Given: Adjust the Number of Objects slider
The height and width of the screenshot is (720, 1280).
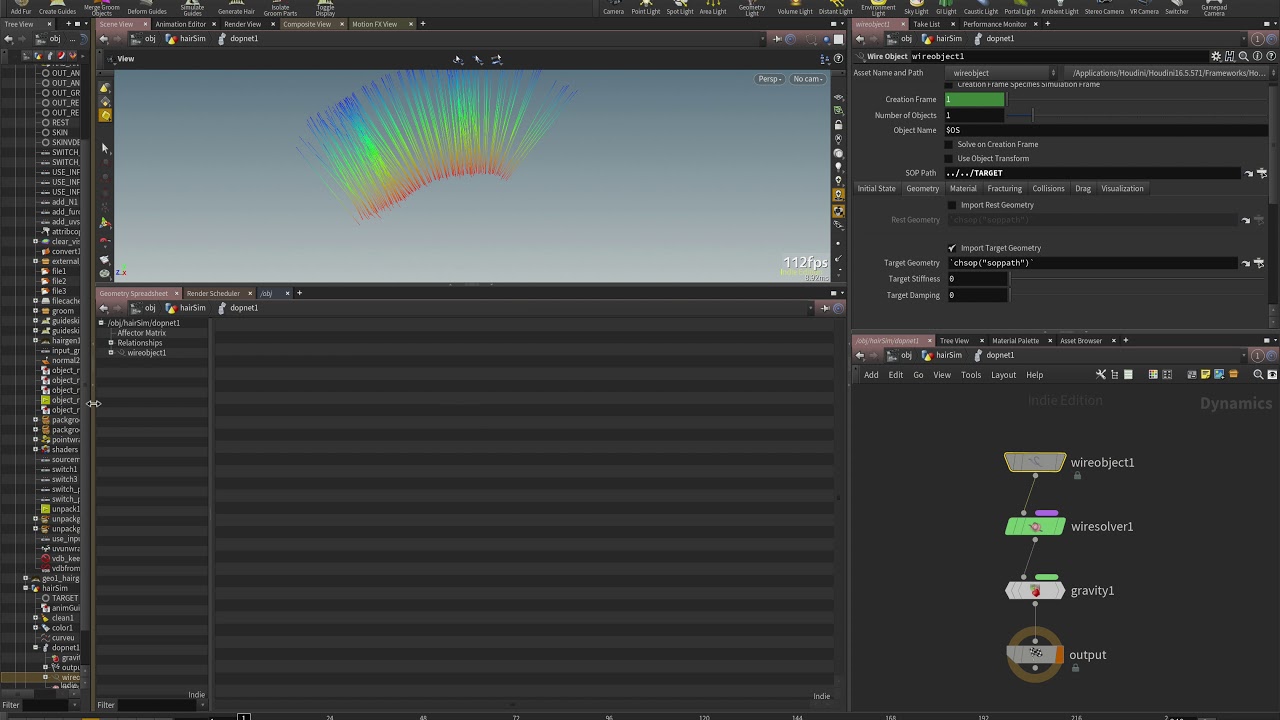Looking at the screenshot, I should [x=1033, y=115].
